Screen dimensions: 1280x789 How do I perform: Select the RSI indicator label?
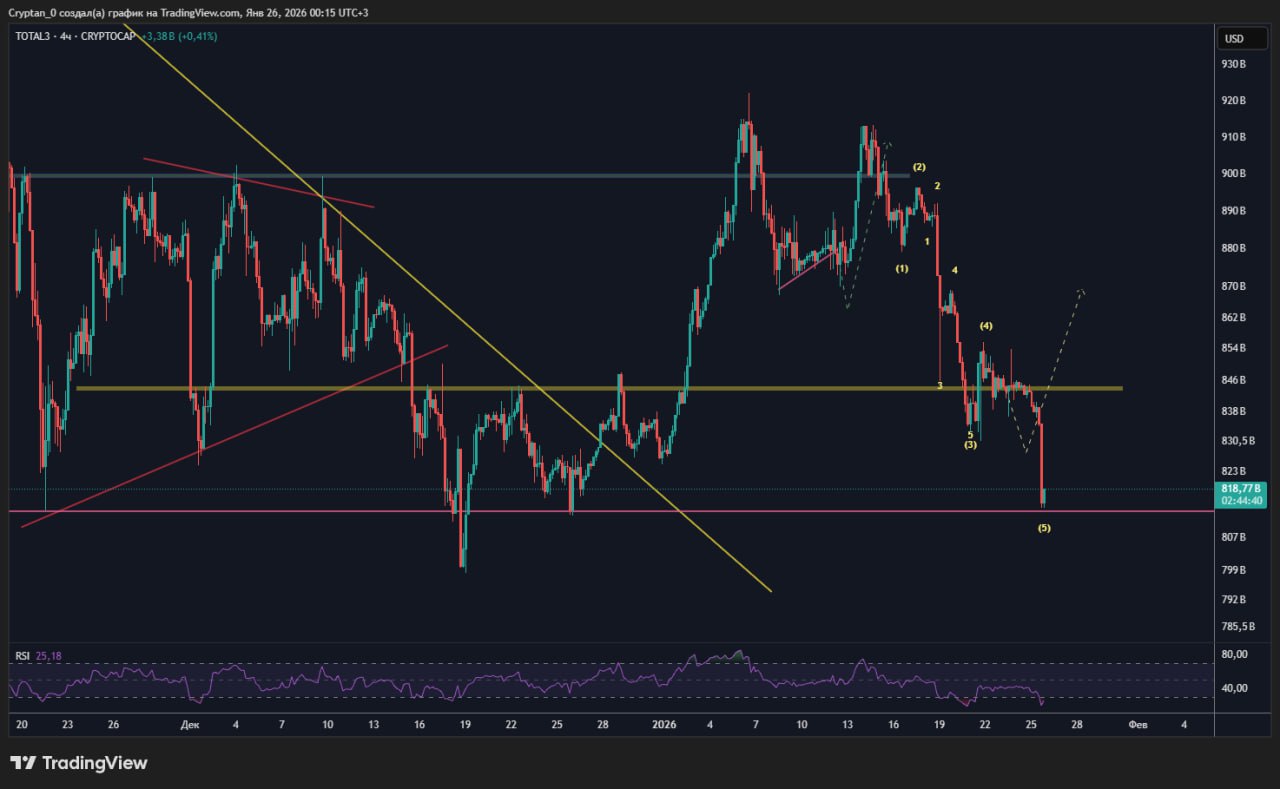(x=22, y=656)
